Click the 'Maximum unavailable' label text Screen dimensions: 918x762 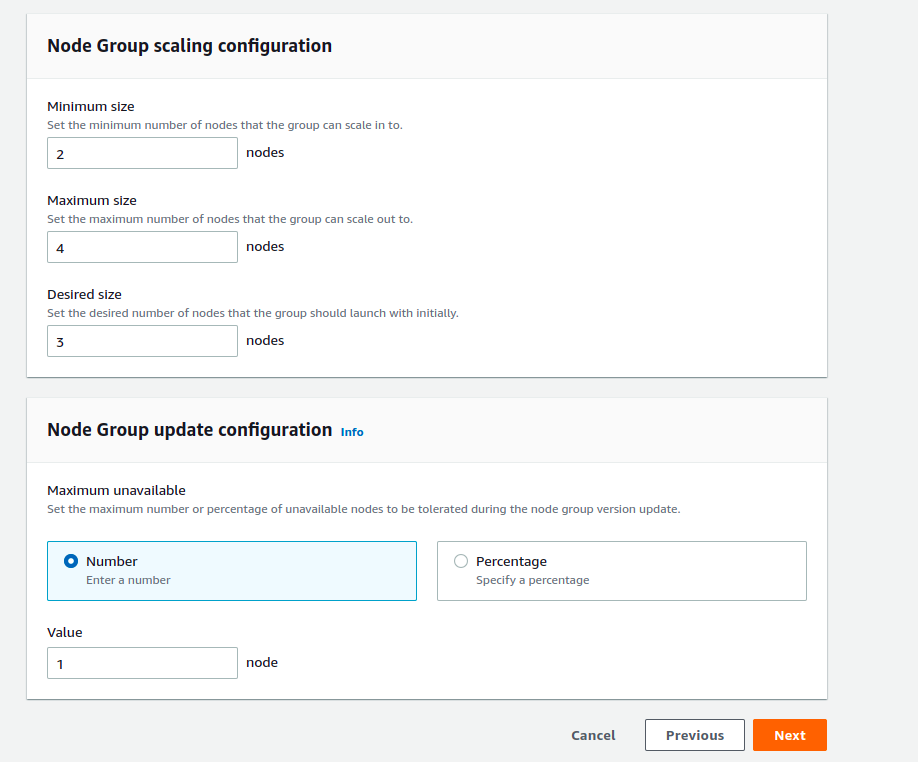tap(116, 490)
